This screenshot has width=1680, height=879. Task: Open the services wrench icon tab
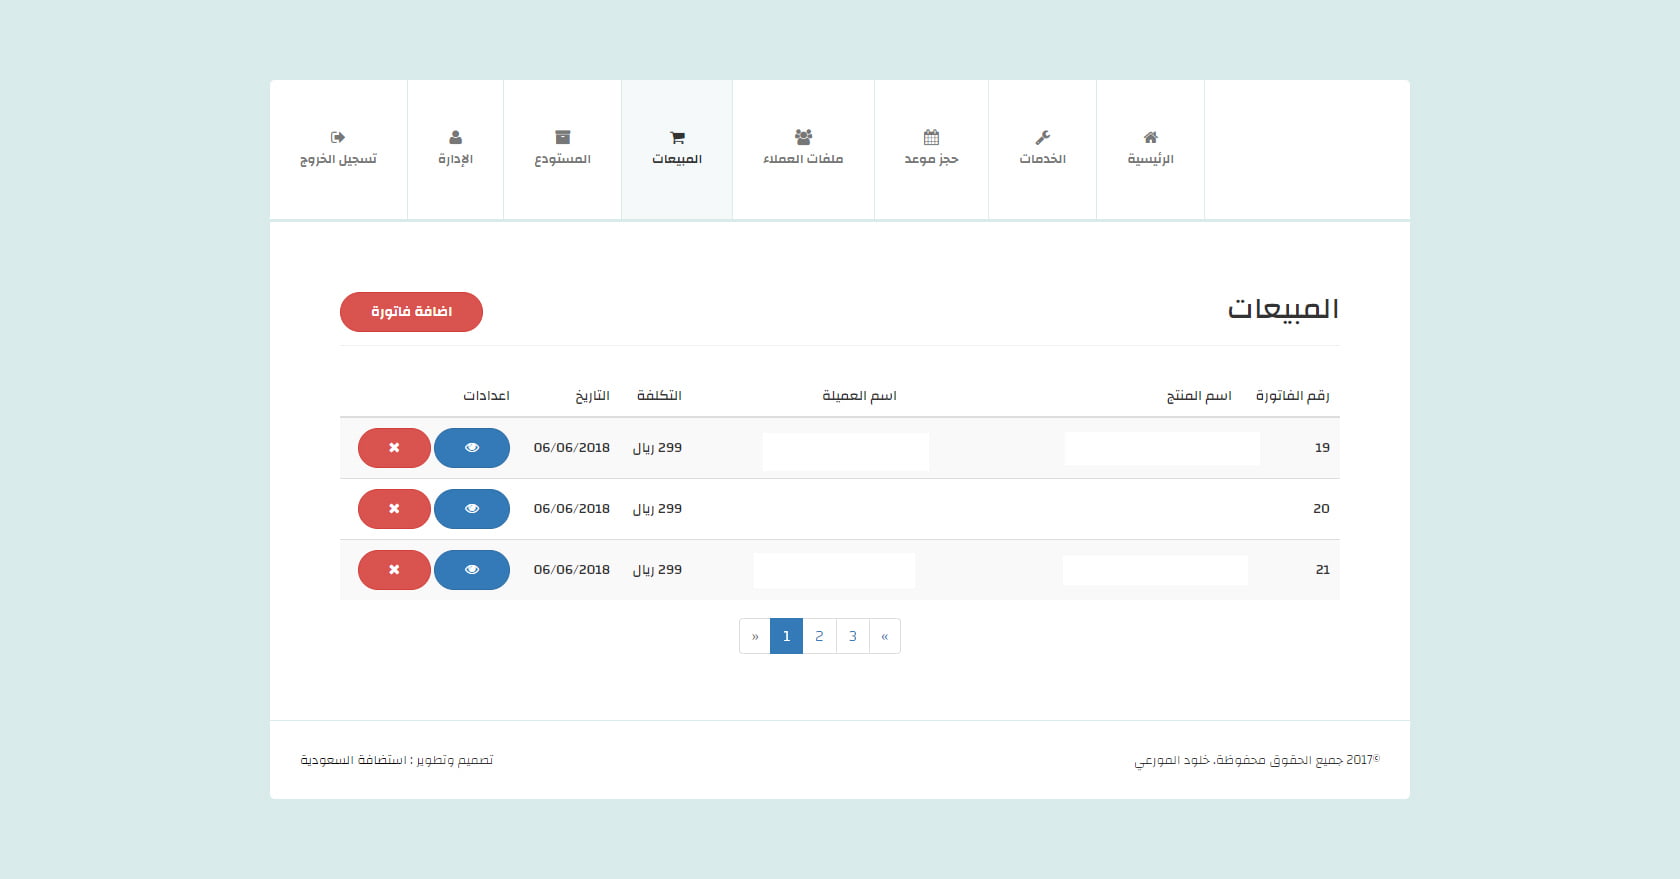[1042, 137]
